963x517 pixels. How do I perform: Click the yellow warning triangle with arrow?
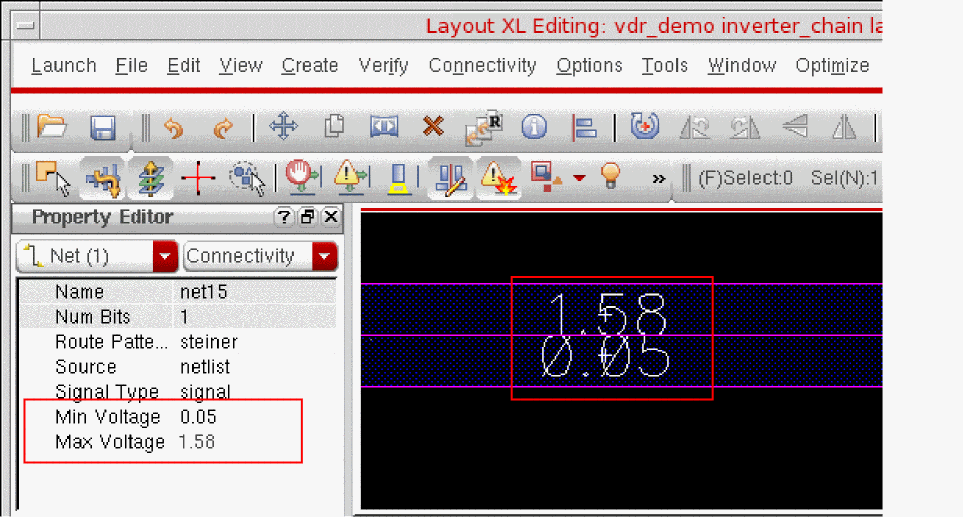351,176
